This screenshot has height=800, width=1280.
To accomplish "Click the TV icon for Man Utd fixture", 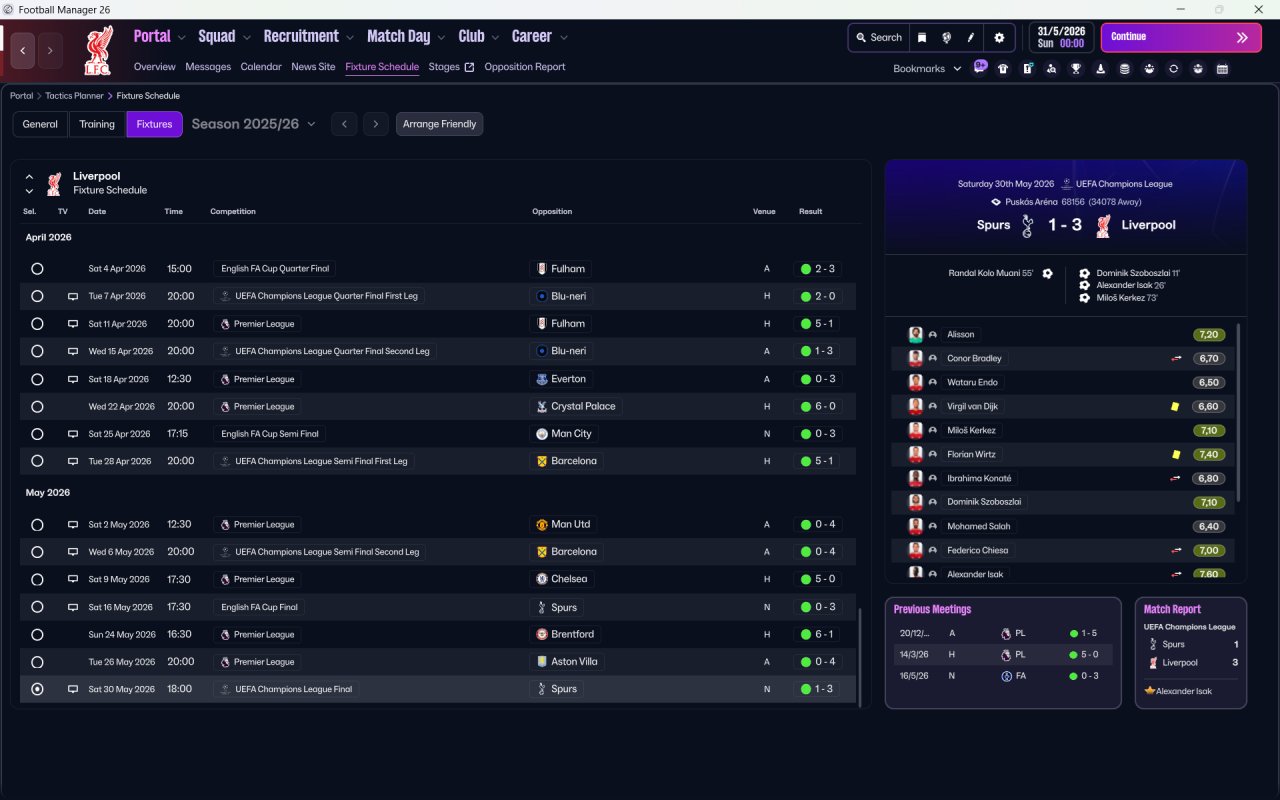I will coord(72,525).
